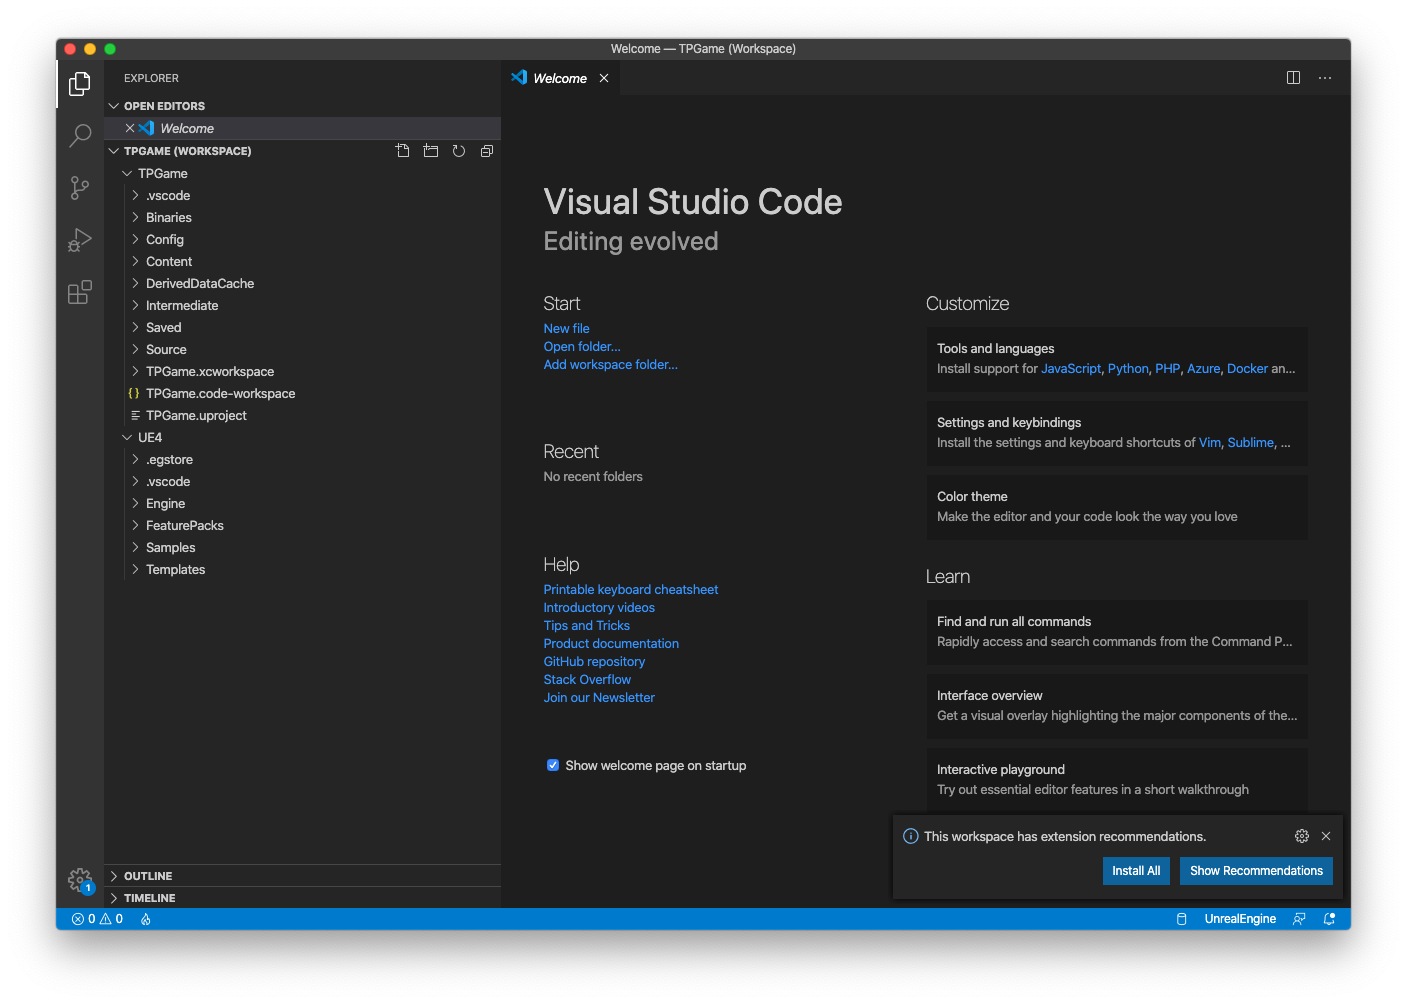Open the Tips and Tricks link
This screenshot has height=1004, width=1407.
pyautogui.click(x=586, y=626)
